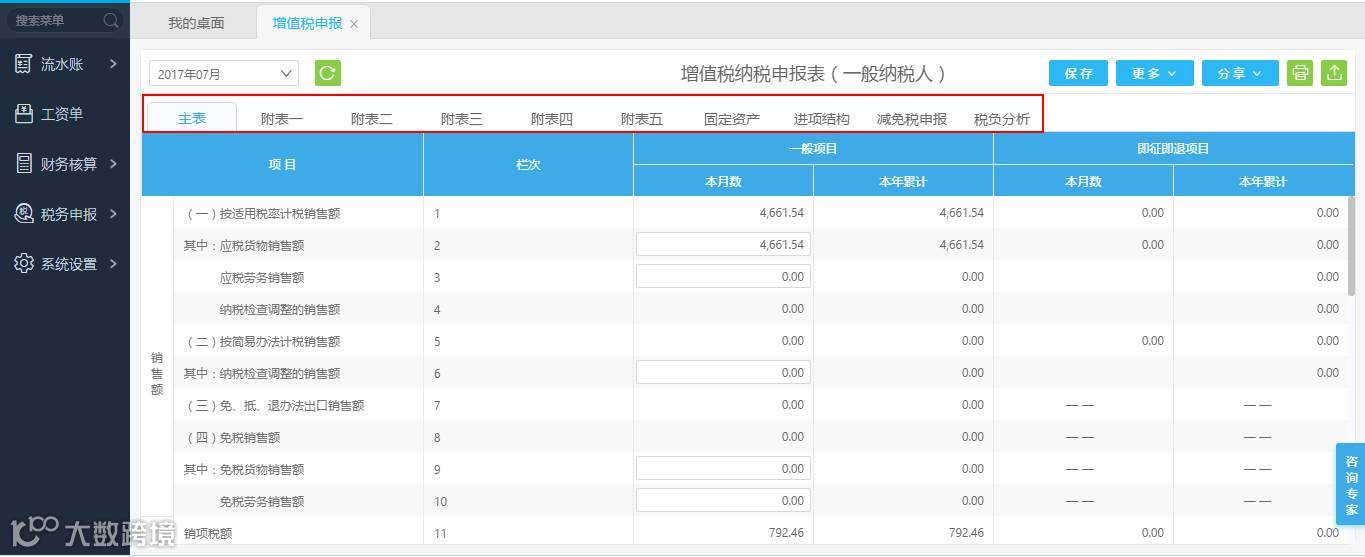Open the 减免税申报 tab
This screenshot has width=1365, height=557.
(x=912, y=119)
